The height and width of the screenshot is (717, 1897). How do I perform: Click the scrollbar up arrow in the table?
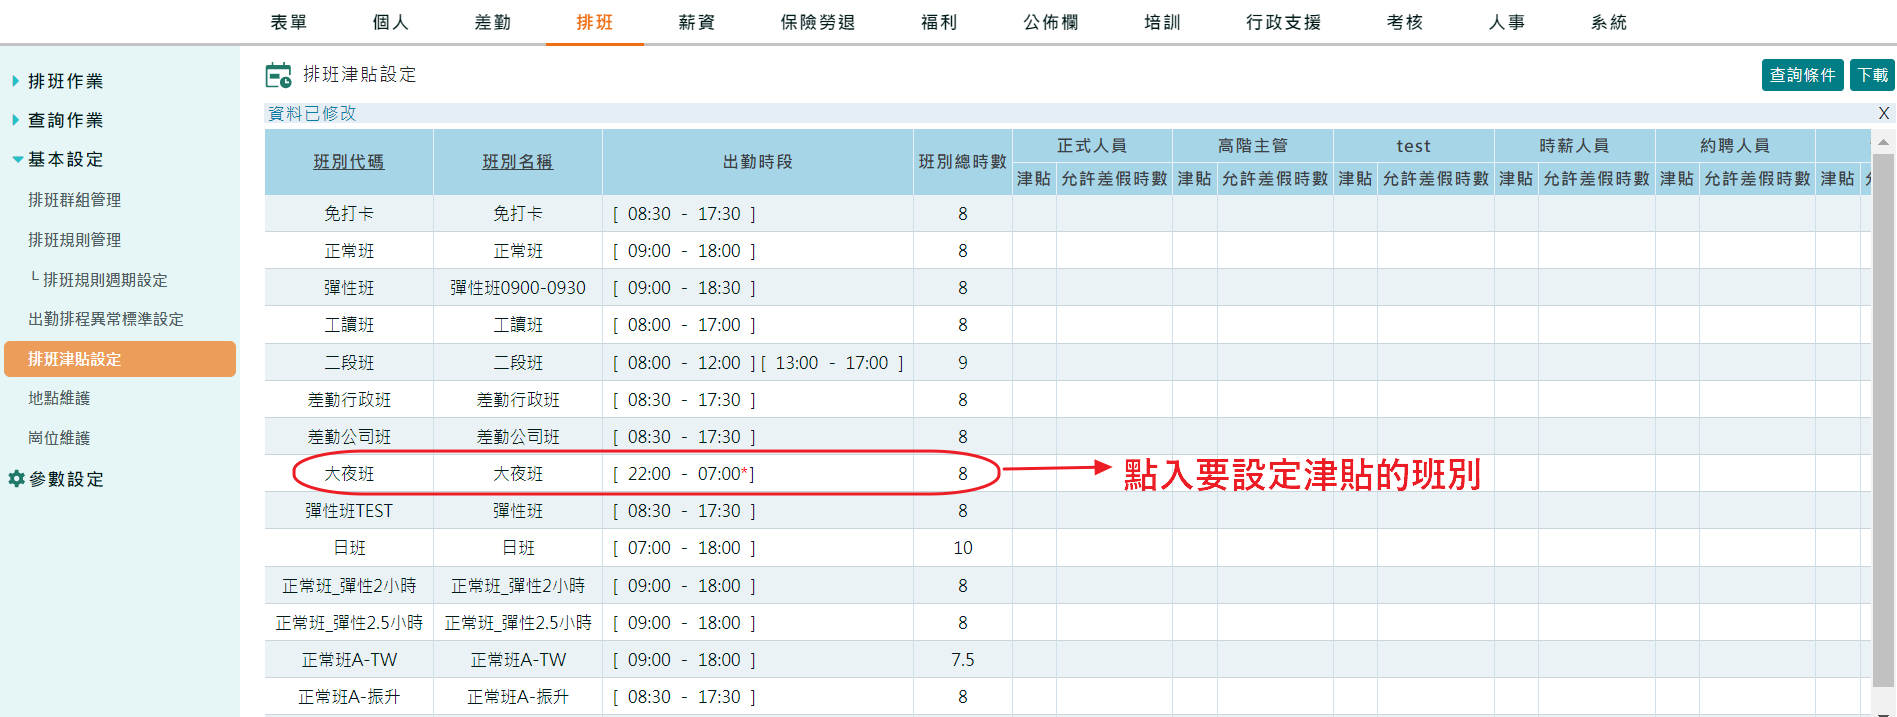1884,143
